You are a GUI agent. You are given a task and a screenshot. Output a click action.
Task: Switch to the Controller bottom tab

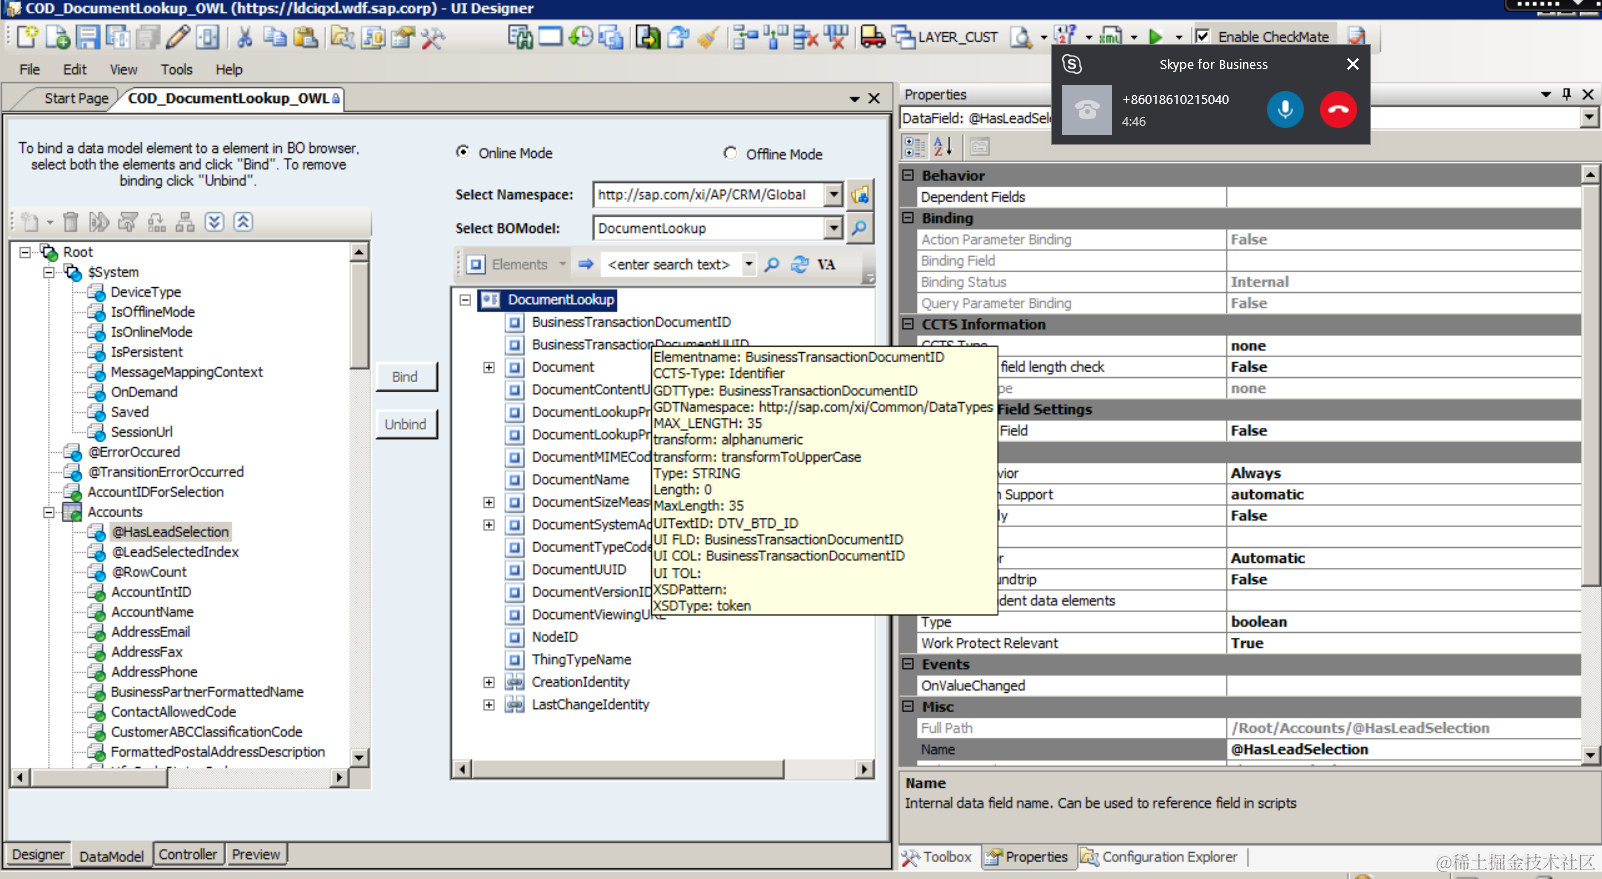click(188, 855)
